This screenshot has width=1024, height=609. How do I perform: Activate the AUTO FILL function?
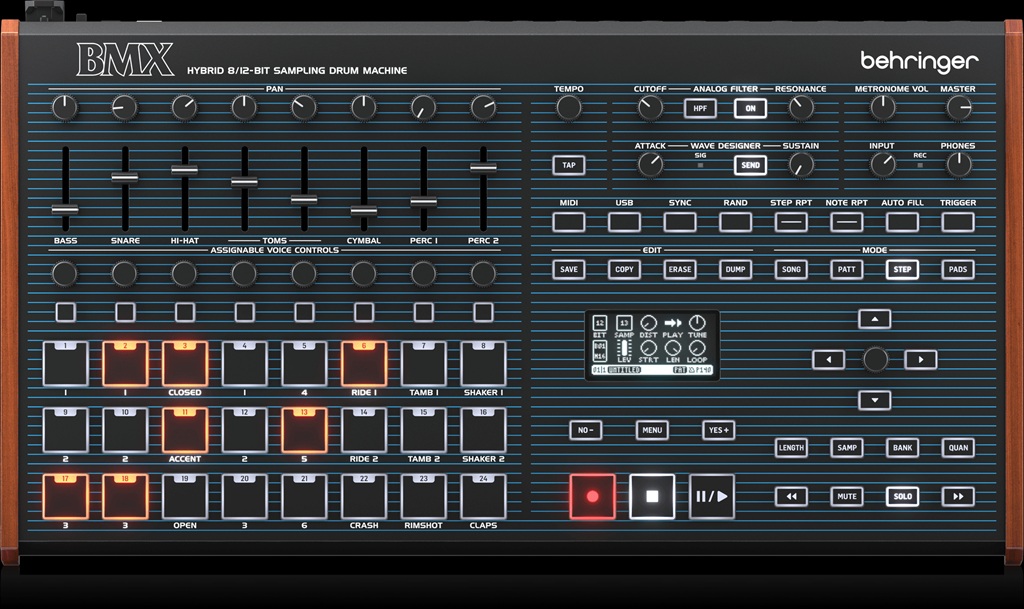click(x=901, y=222)
